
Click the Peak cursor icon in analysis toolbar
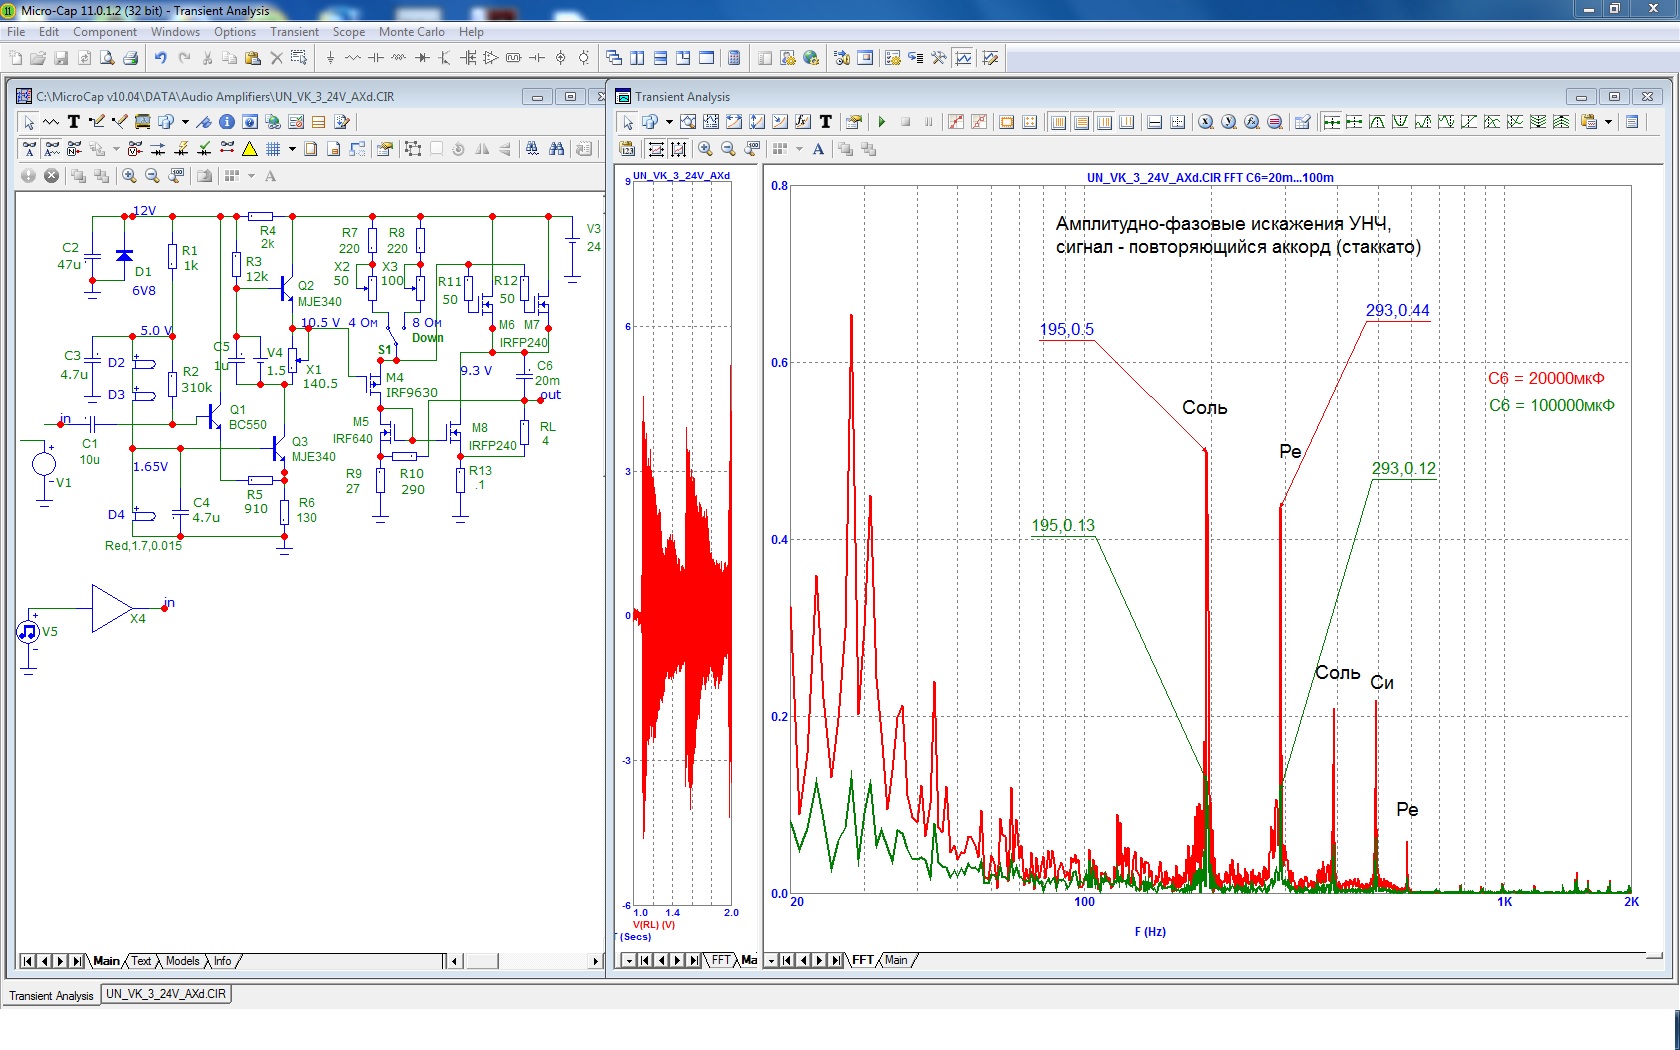click(1377, 122)
